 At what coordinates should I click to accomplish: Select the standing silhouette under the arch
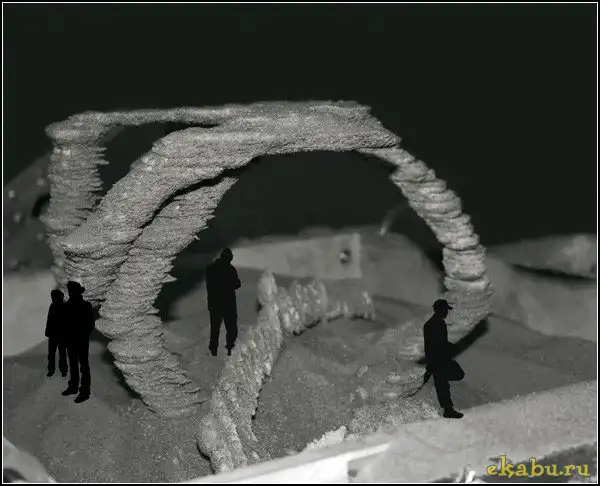click(222, 302)
